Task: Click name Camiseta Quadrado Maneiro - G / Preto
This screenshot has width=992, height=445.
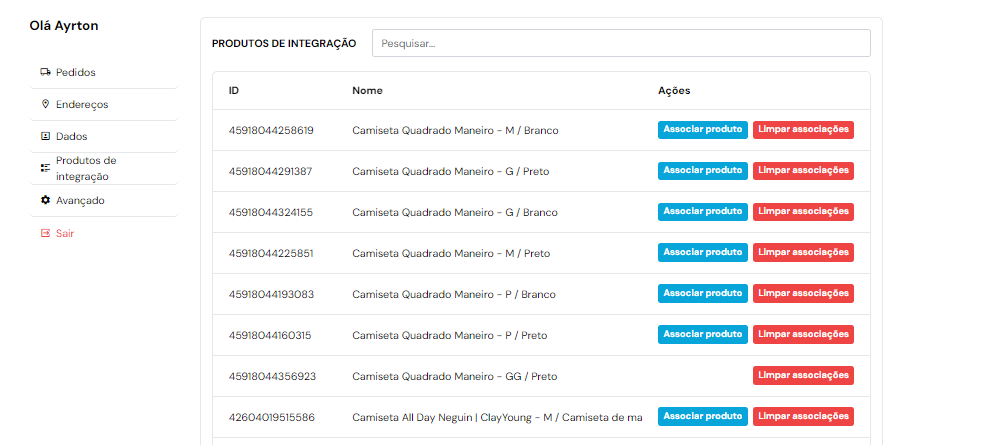Action: coord(451,172)
